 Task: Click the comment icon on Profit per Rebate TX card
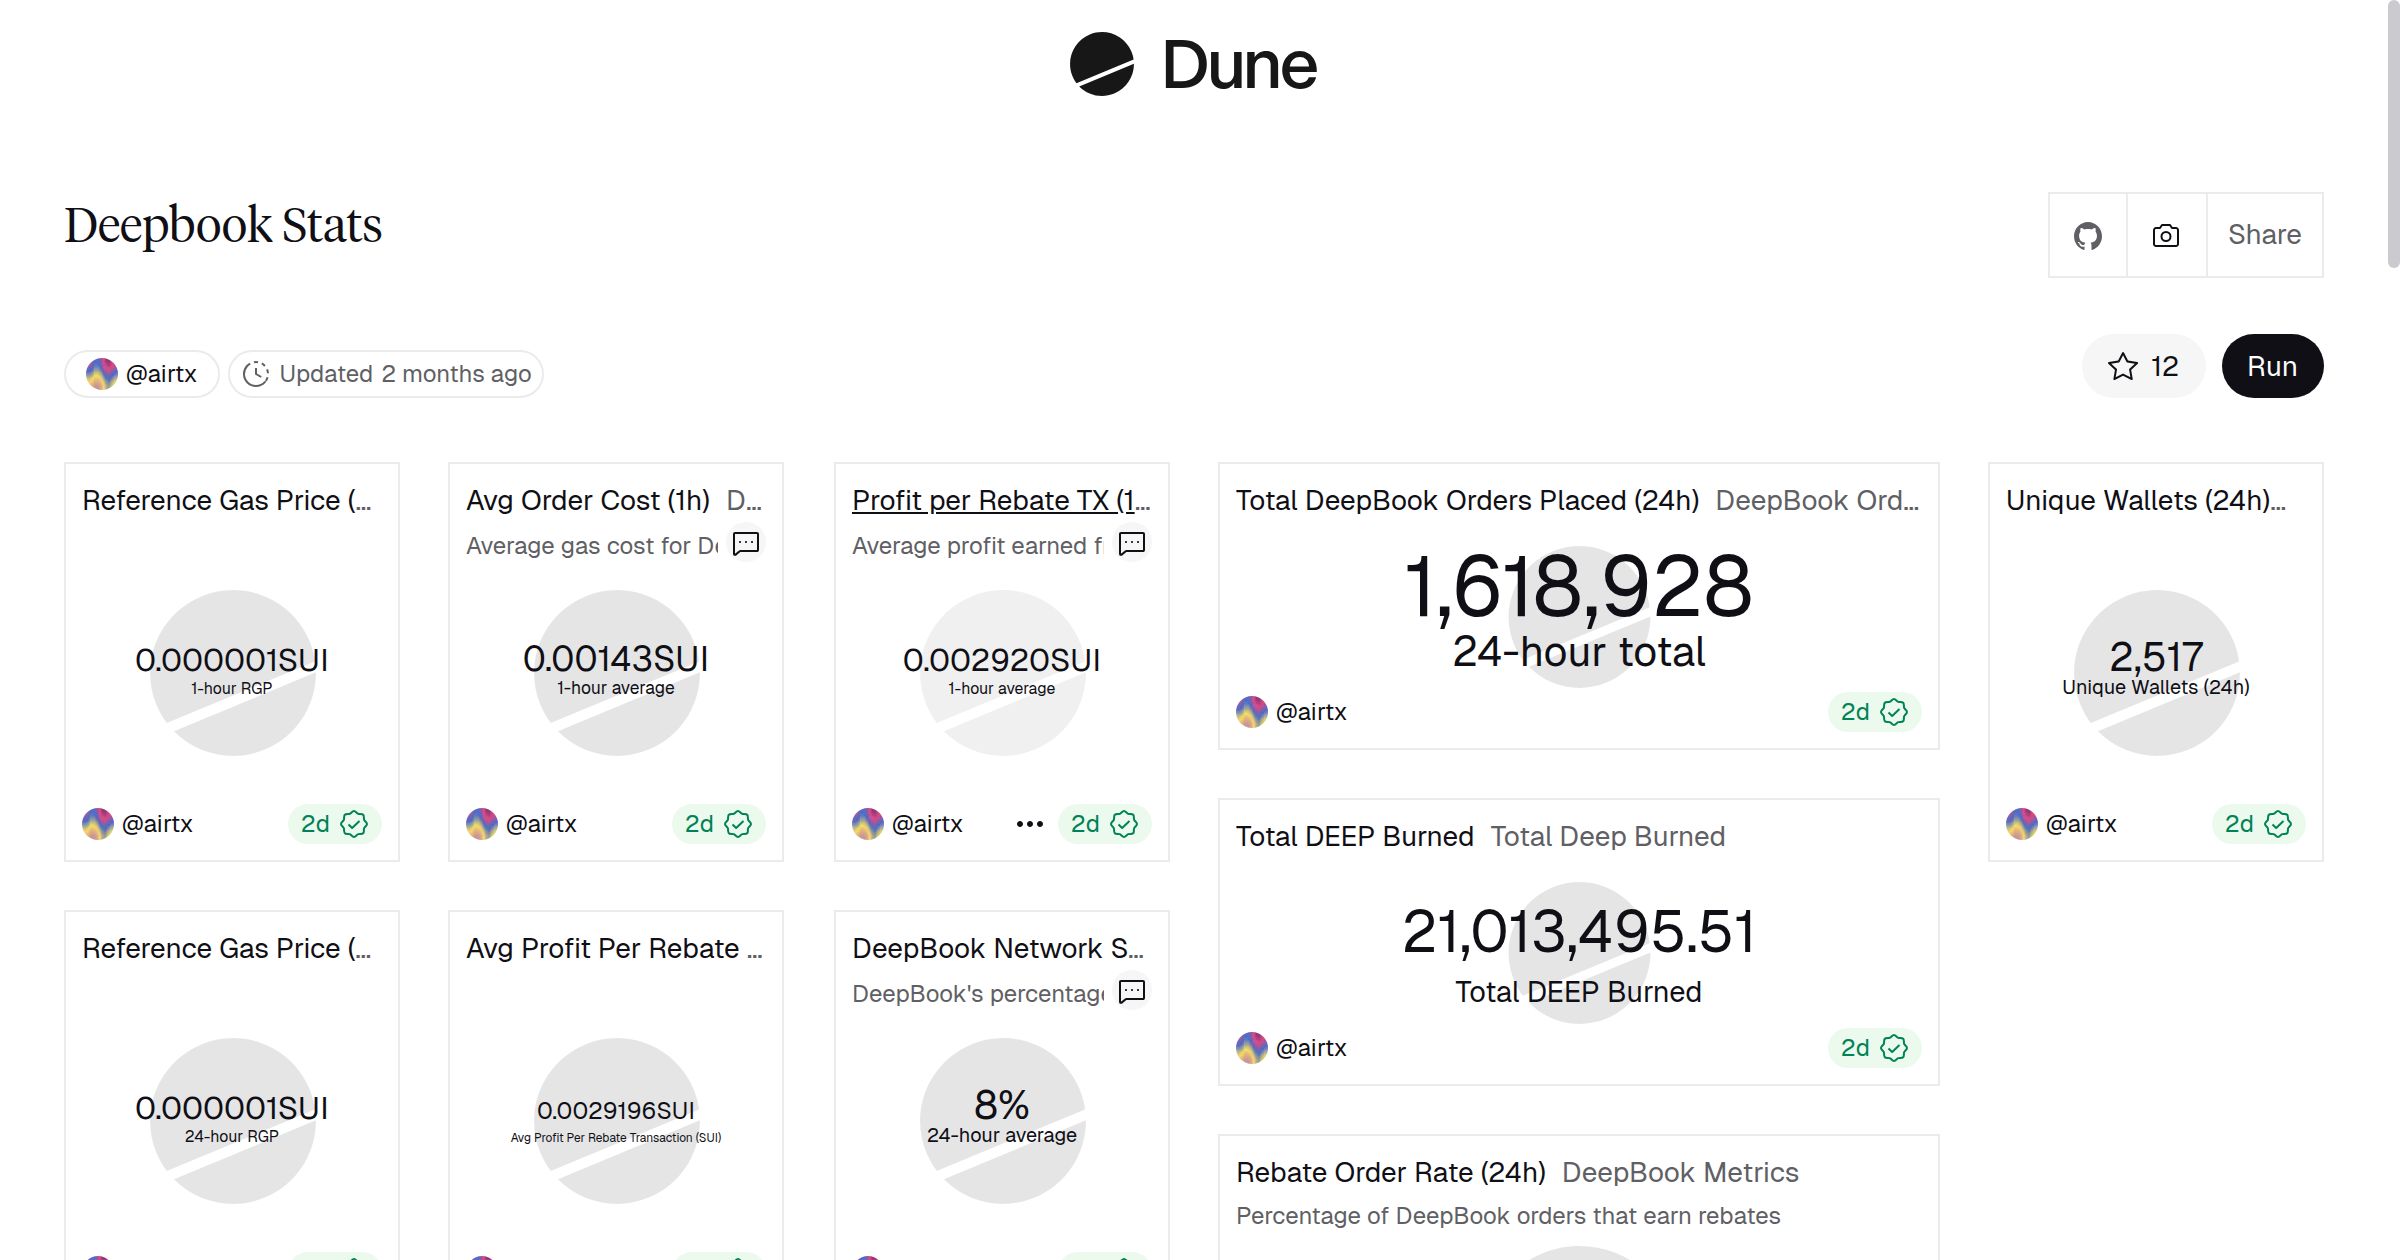point(1131,544)
